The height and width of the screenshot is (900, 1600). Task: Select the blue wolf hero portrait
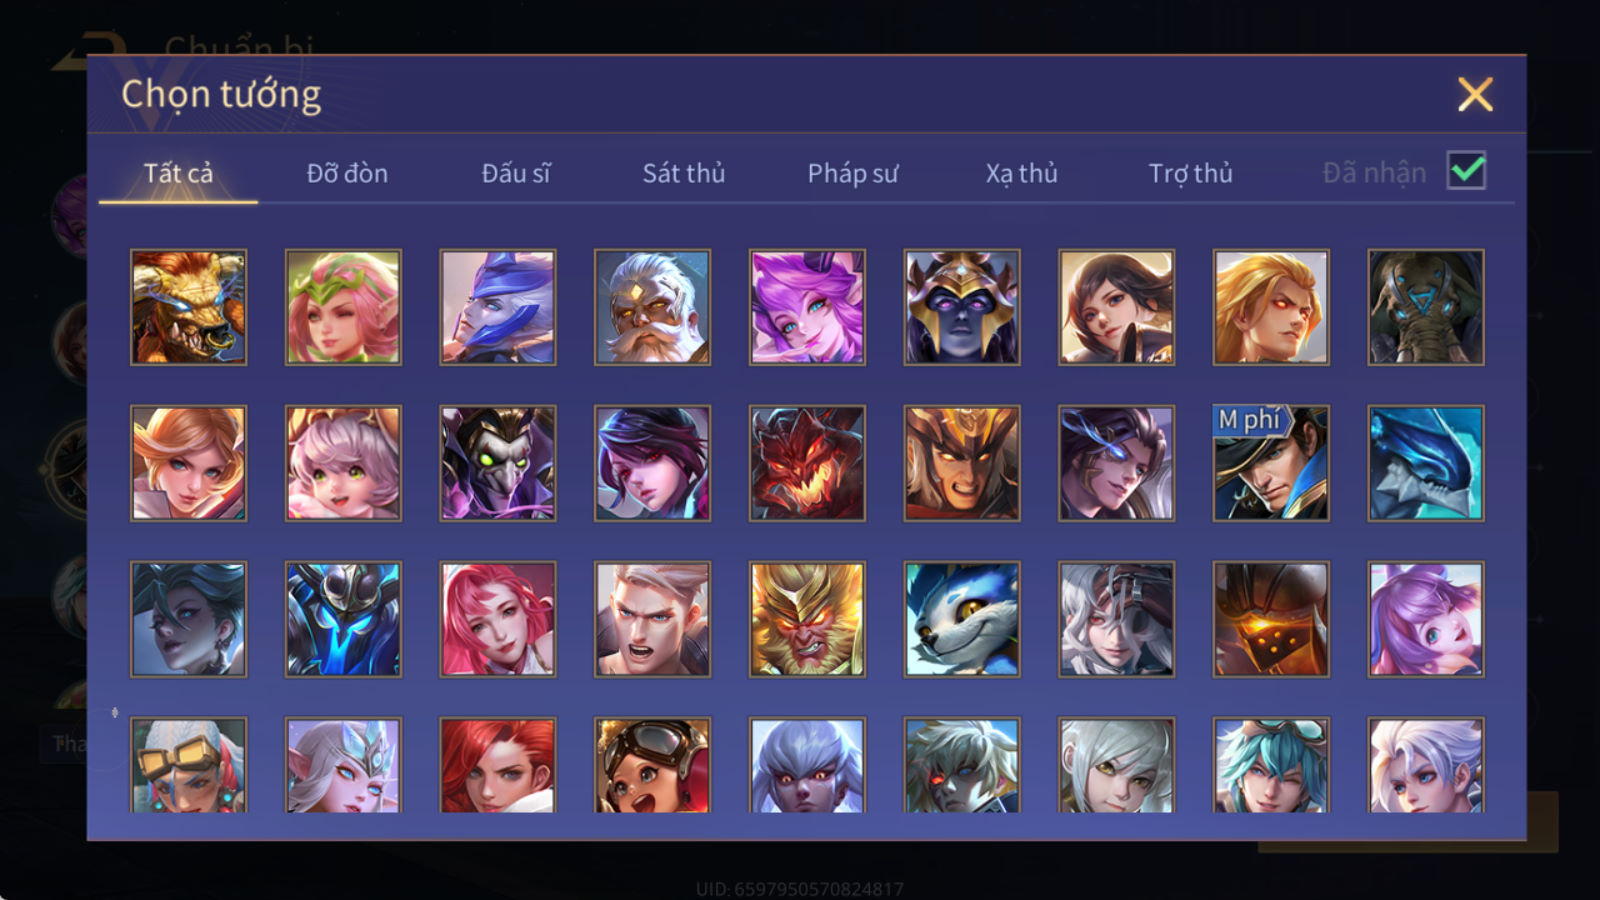click(962, 619)
